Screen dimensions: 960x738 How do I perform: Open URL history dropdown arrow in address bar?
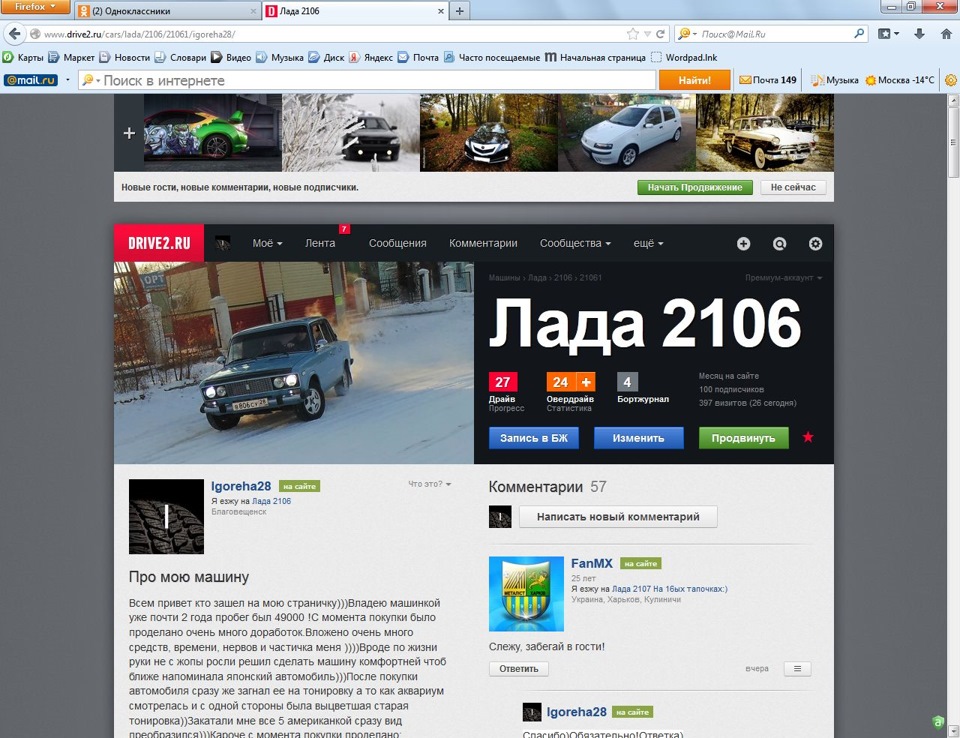[647, 34]
